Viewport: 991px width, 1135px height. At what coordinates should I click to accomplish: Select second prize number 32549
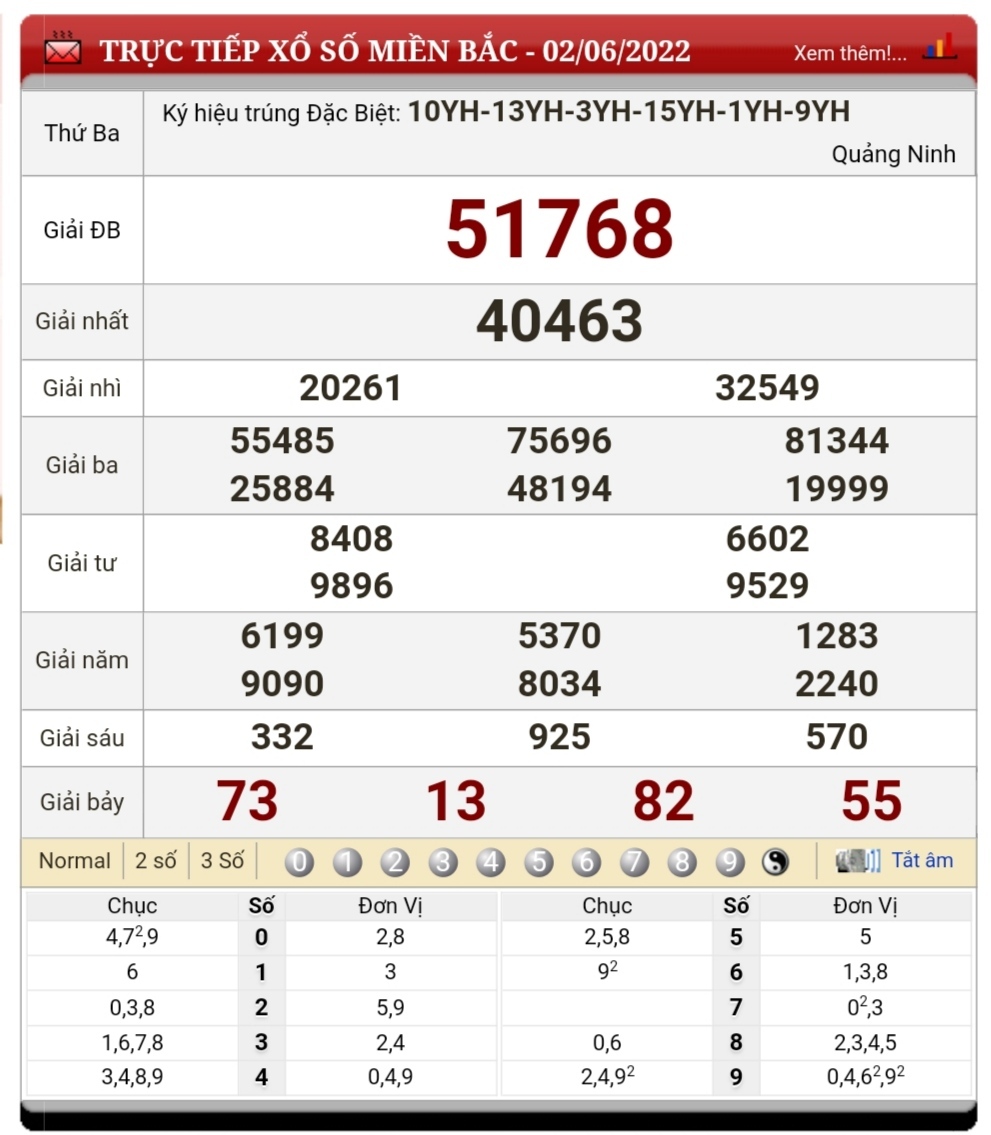tap(767, 387)
